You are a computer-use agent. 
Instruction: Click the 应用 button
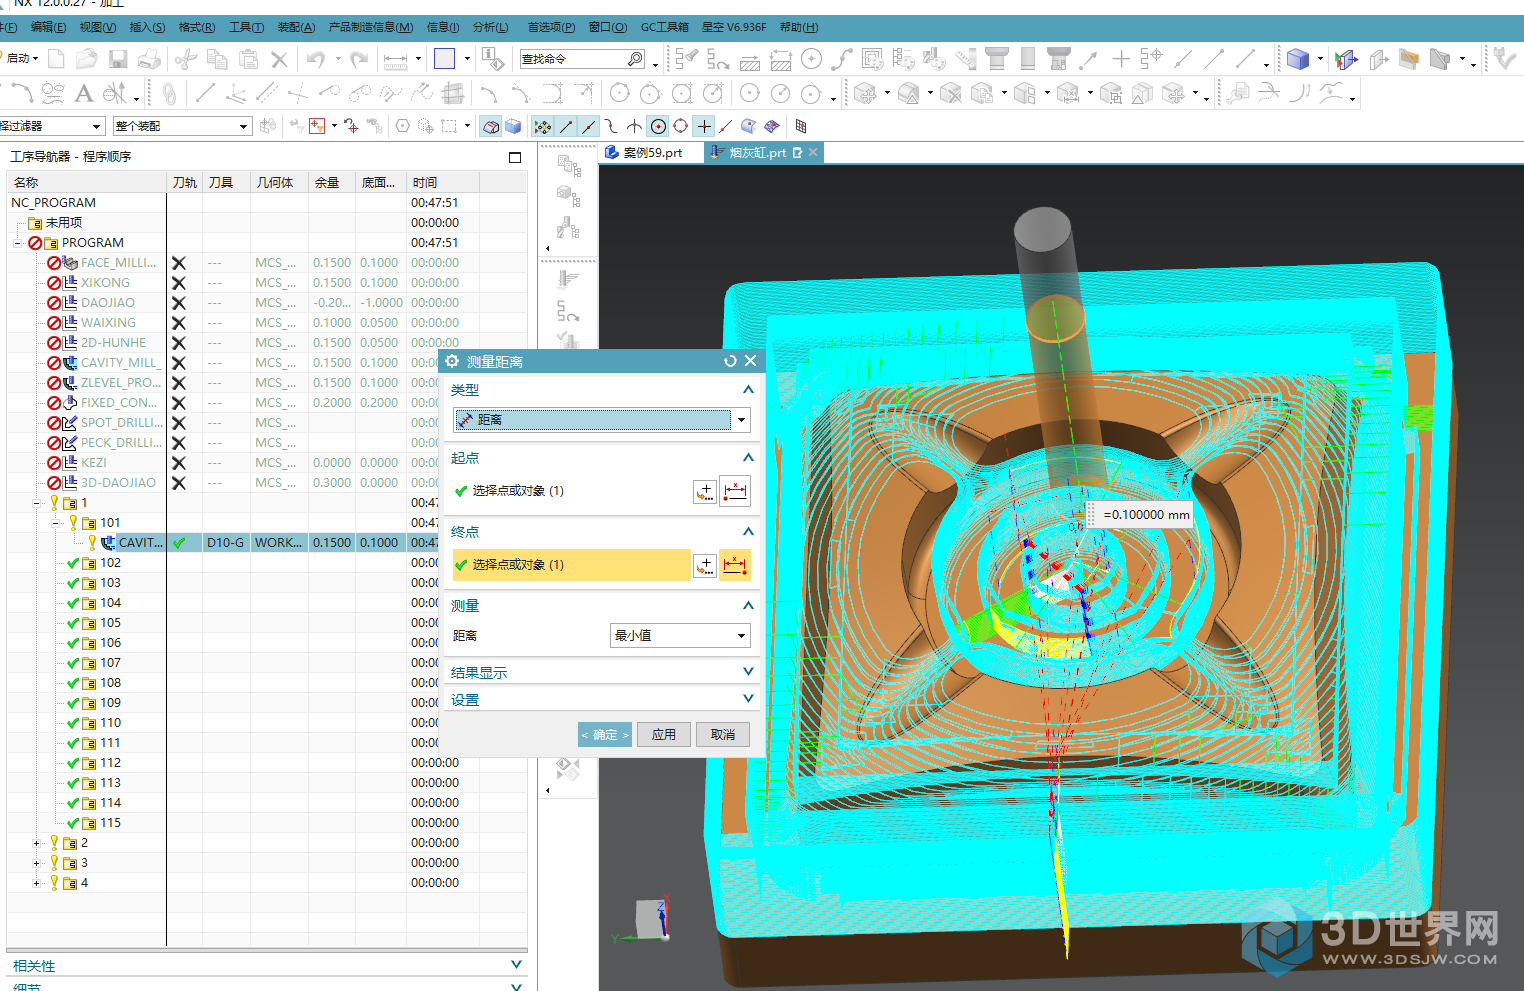point(664,735)
